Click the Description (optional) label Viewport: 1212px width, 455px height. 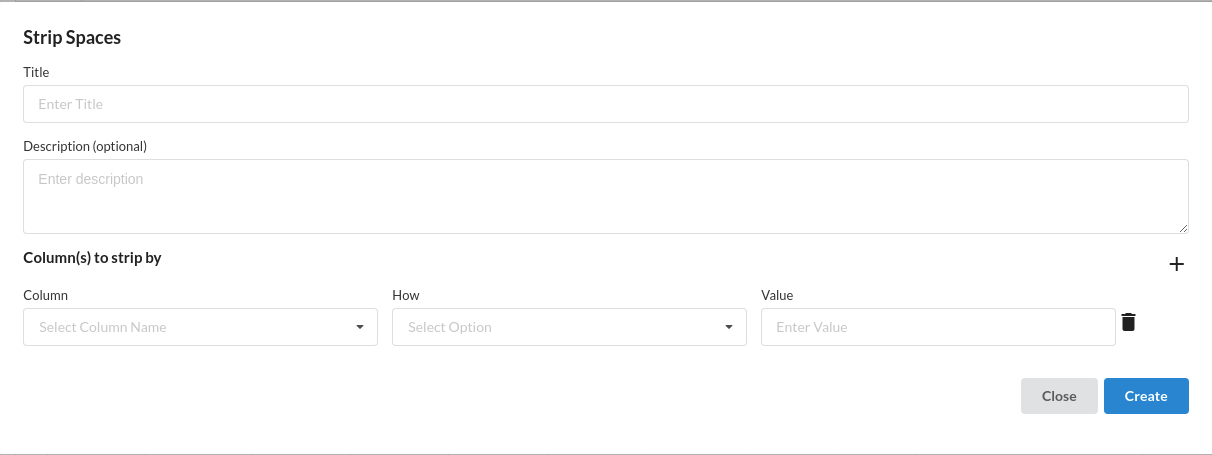tap(85, 146)
